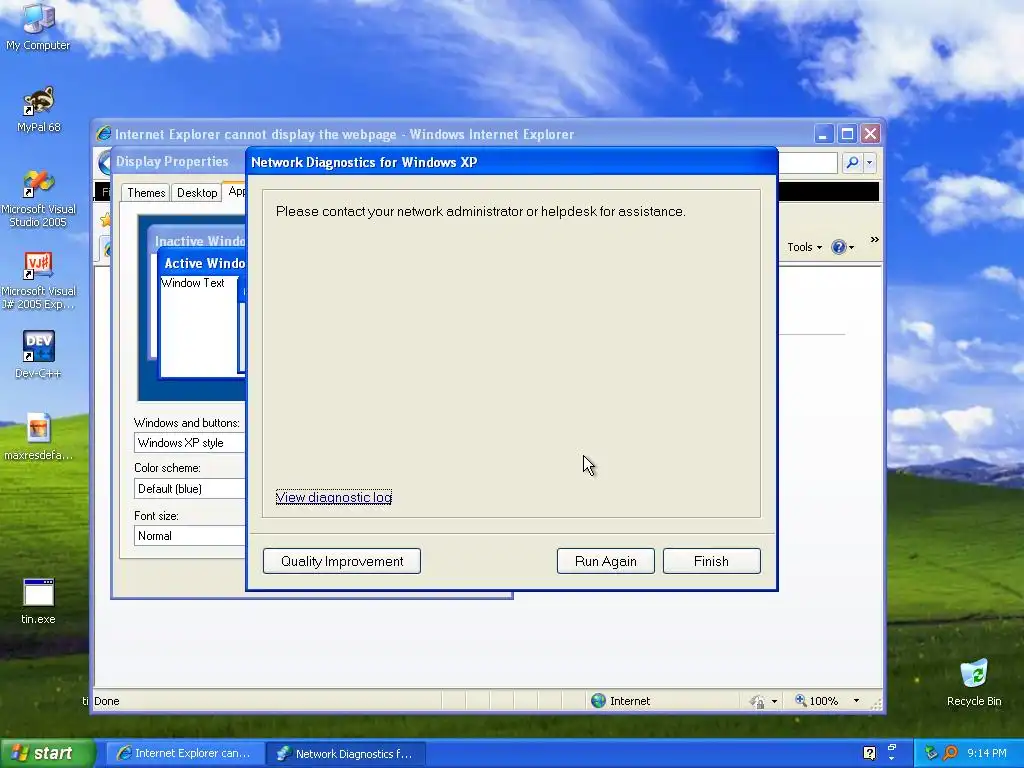Click the restore icon on the language bar
The image size is (1024, 768).
892,748
